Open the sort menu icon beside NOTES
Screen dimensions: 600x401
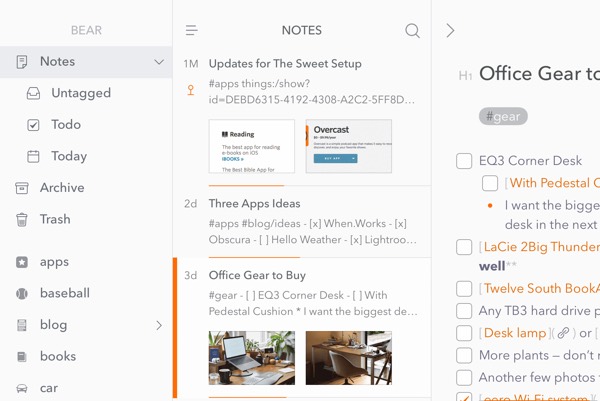(x=192, y=30)
